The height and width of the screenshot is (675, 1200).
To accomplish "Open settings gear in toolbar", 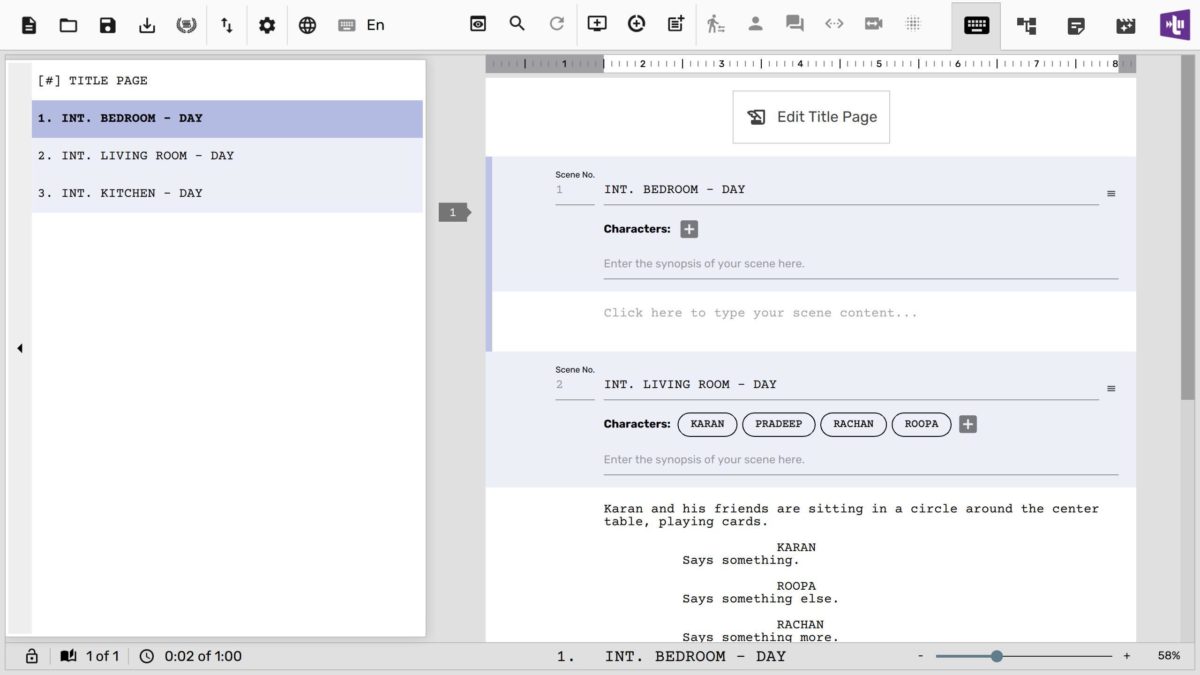I will (x=267, y=25).
